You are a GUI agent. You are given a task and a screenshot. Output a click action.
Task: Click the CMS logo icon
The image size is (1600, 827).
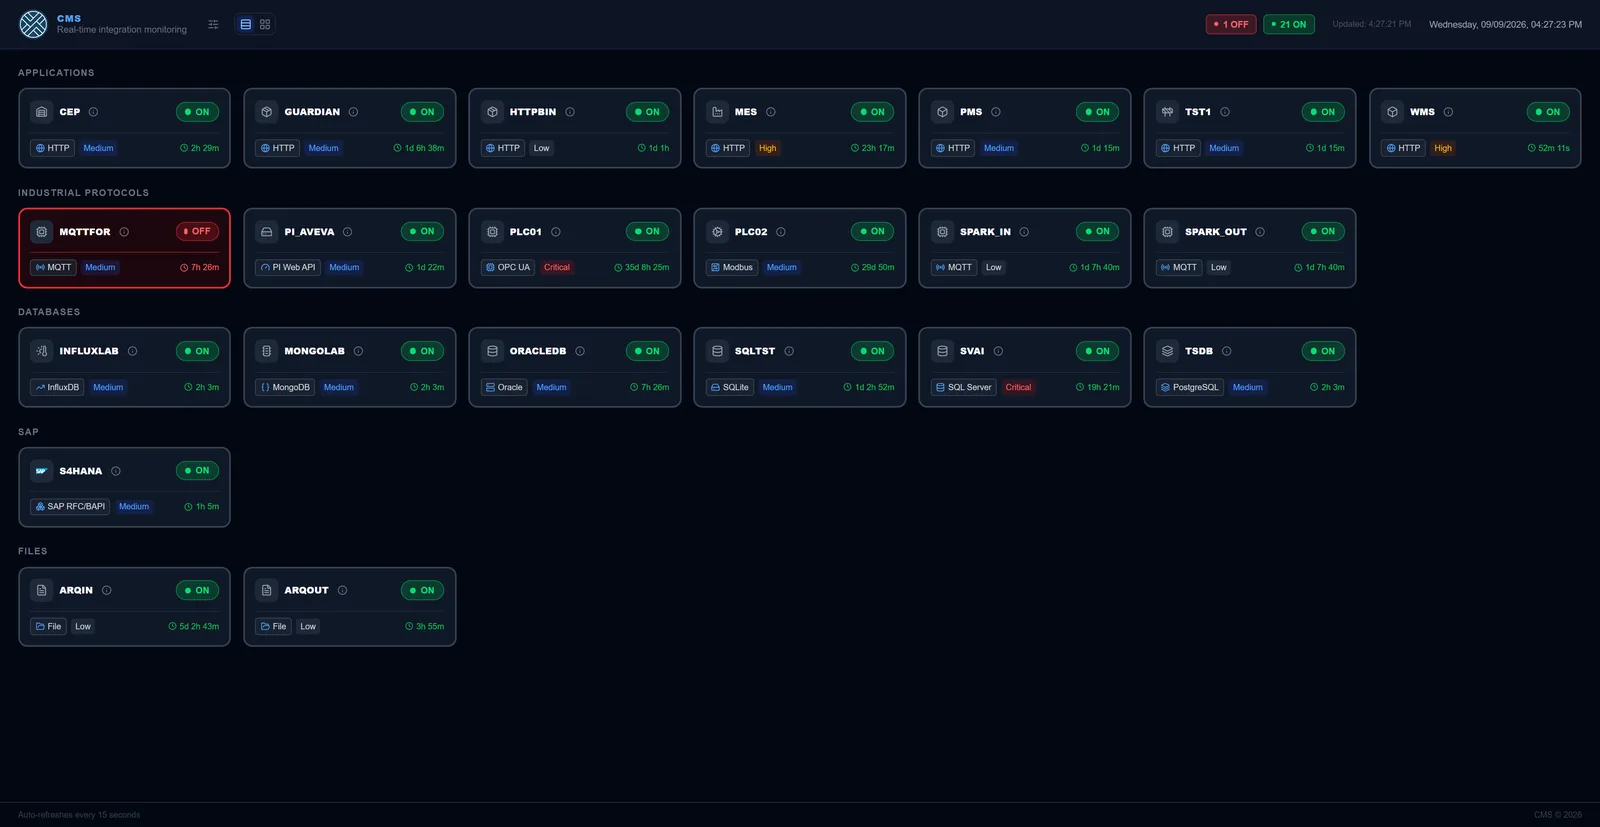pos(33,24)
